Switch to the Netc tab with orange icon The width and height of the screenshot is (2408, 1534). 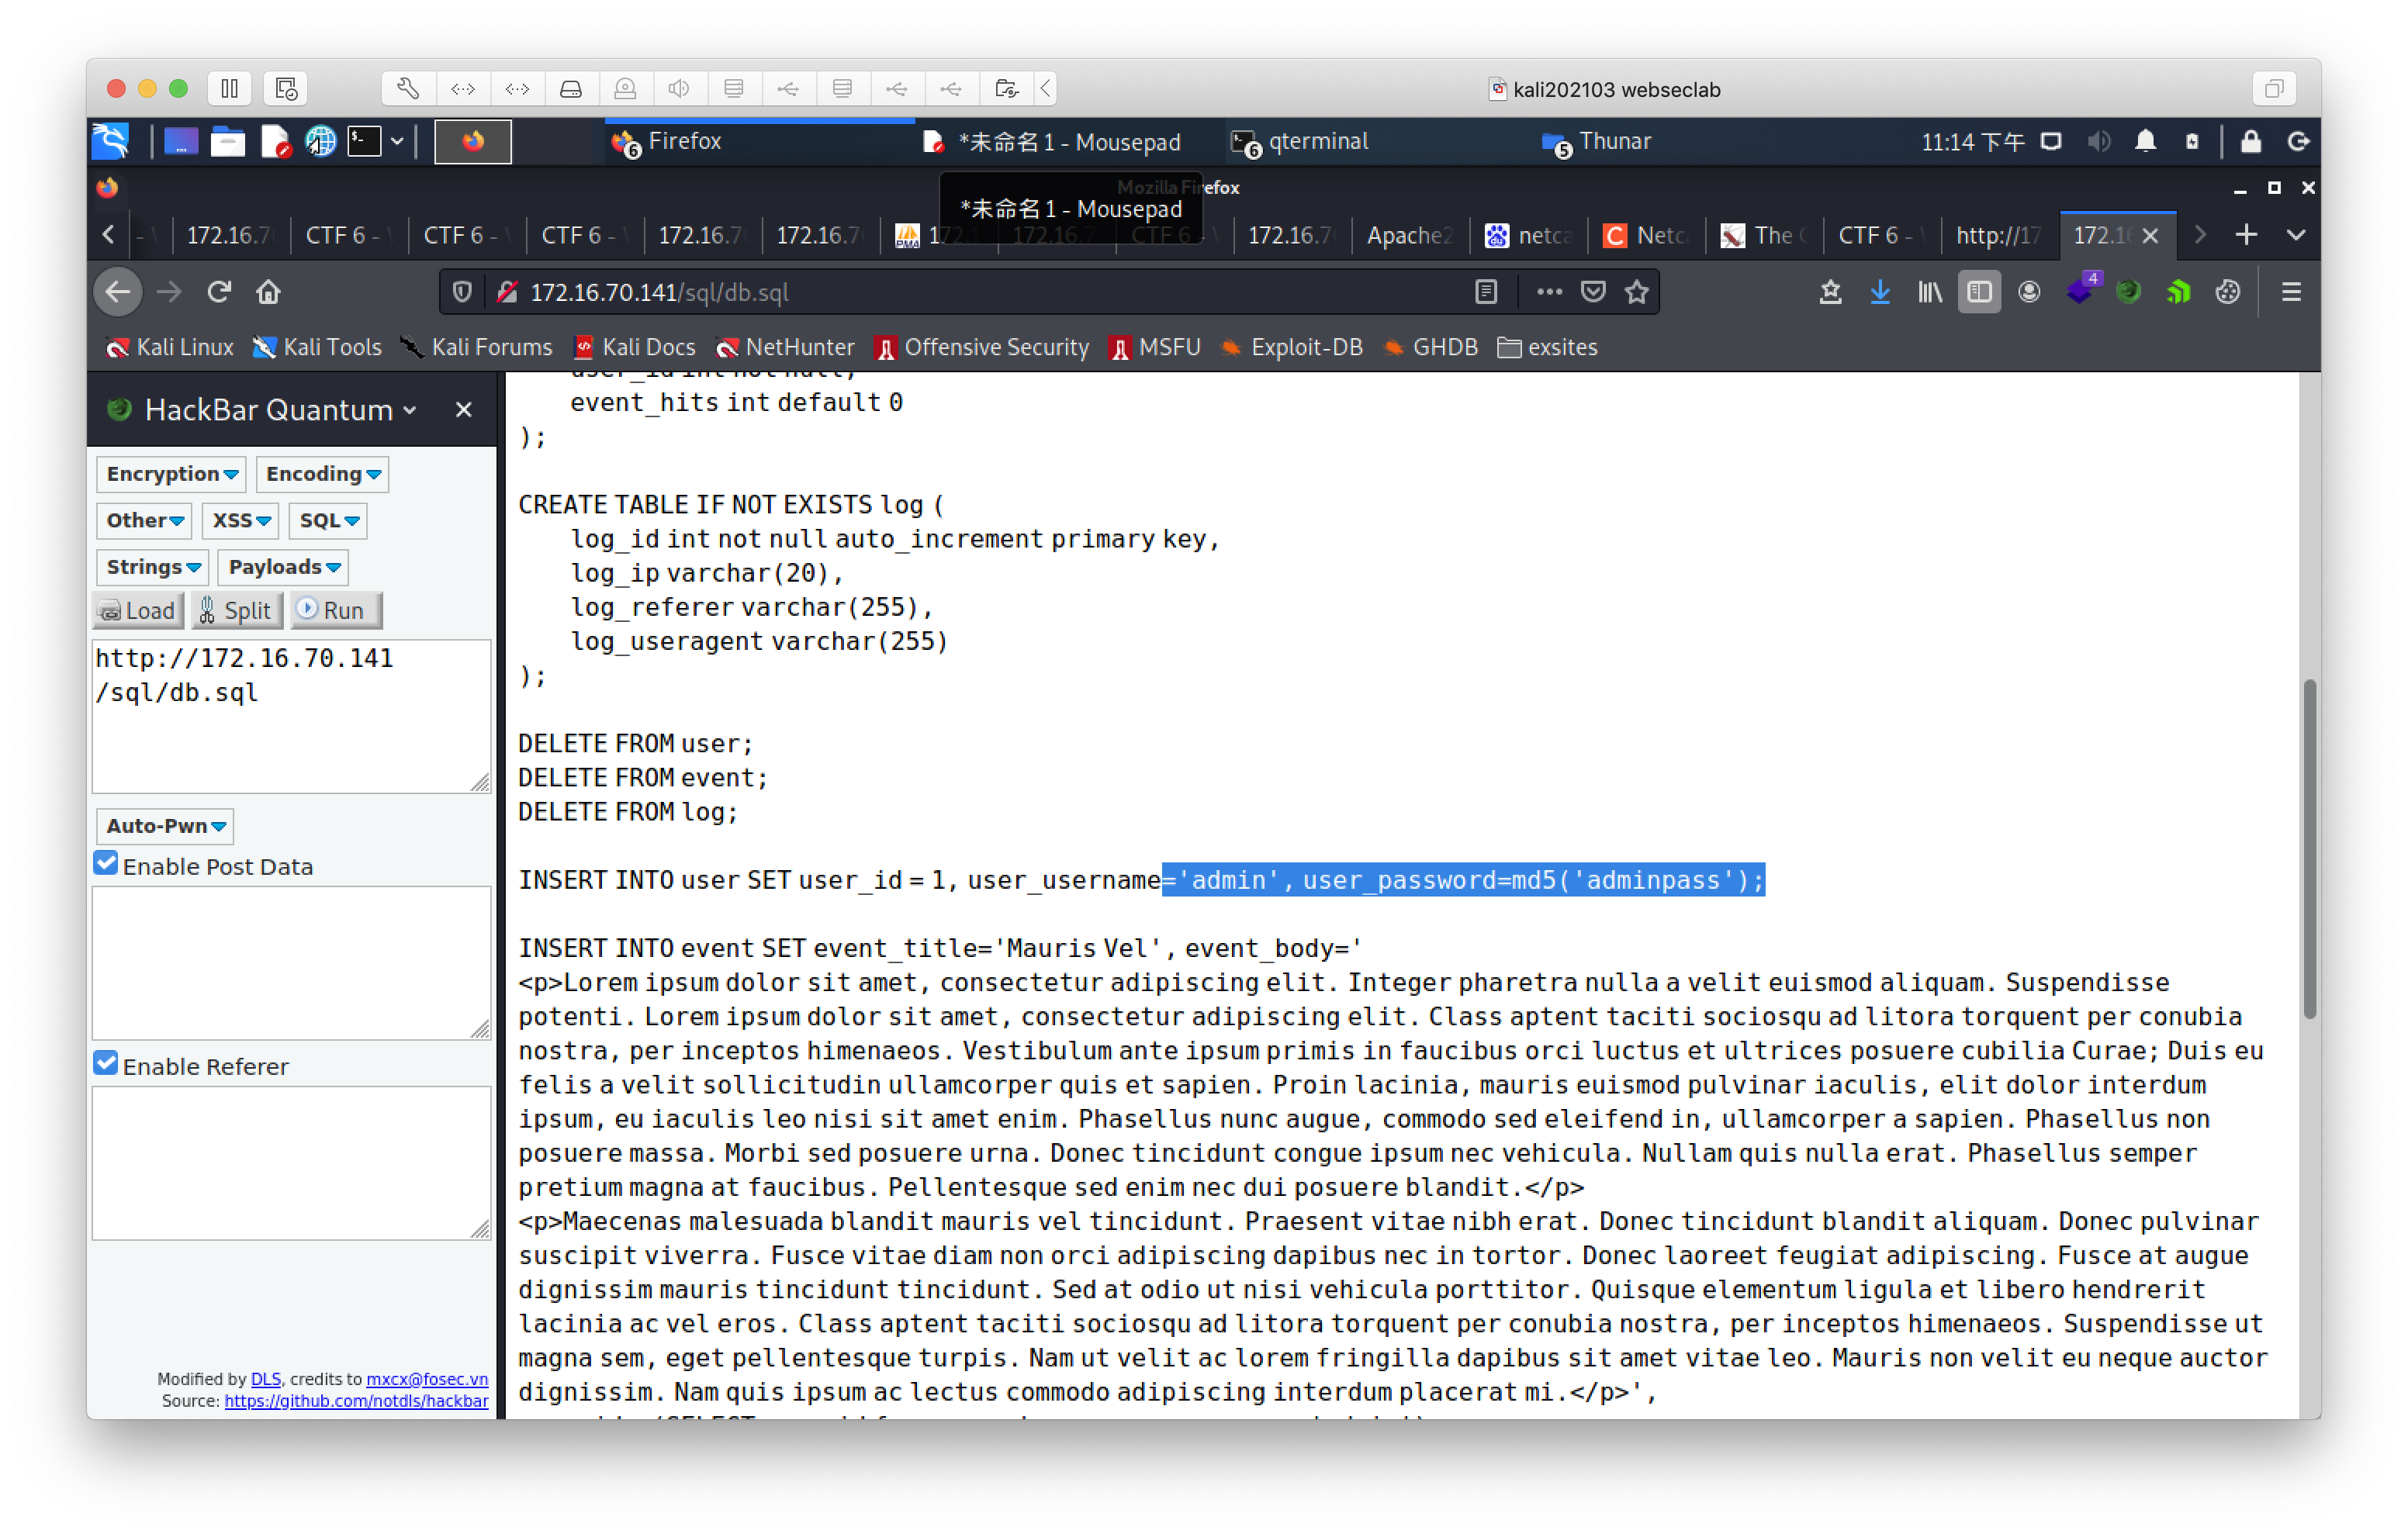tap(1645, 235)
